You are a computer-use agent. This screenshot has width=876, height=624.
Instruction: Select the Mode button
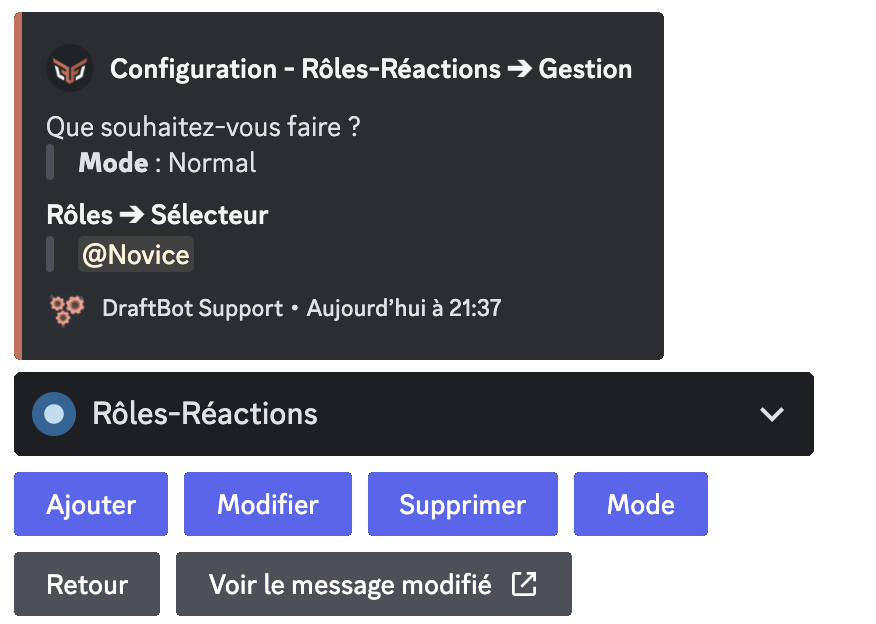pyautogui.click(x=640, y=504)
